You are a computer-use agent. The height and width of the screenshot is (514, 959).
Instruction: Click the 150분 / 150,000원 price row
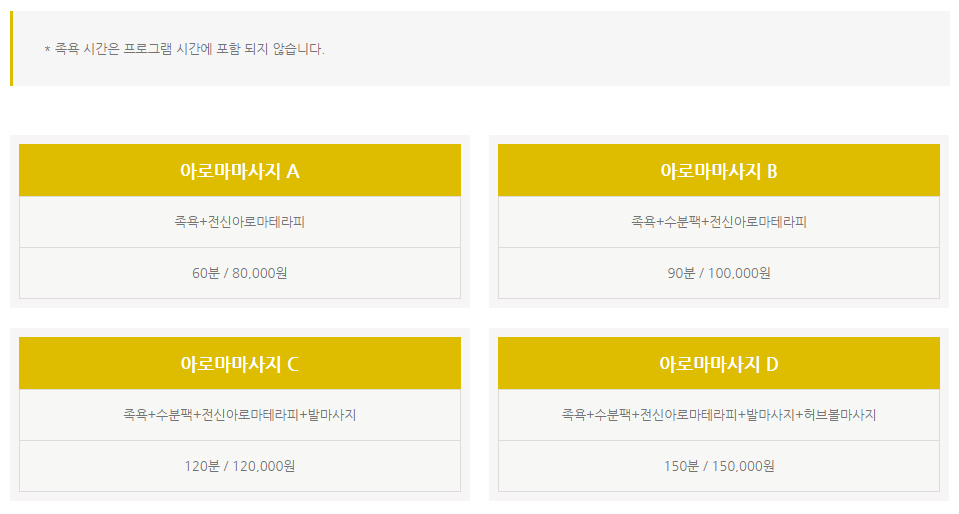pos(719,466)
